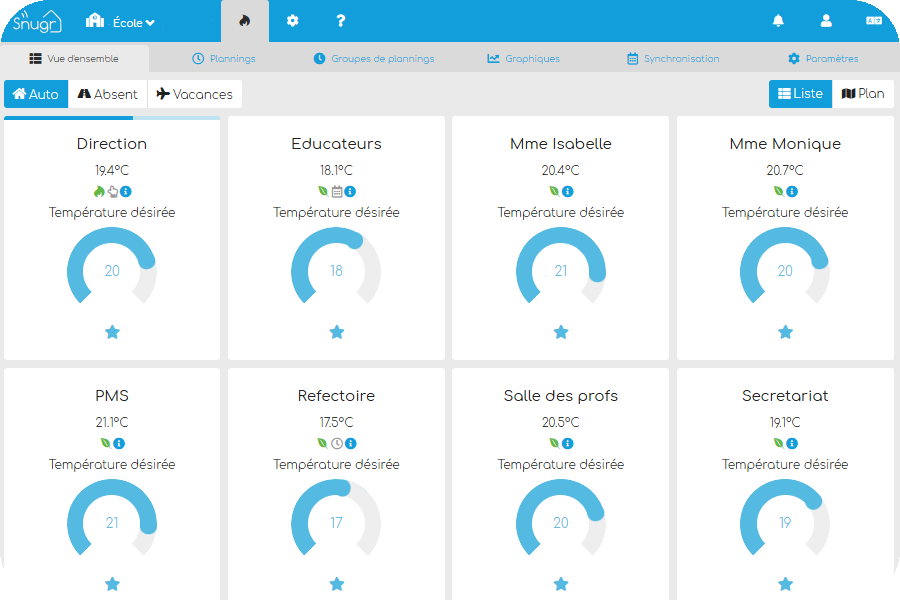Viewport: 900px width, 600px height.
Task: Click the Educateurs temperature dial knob
Action: pos(355,241)
